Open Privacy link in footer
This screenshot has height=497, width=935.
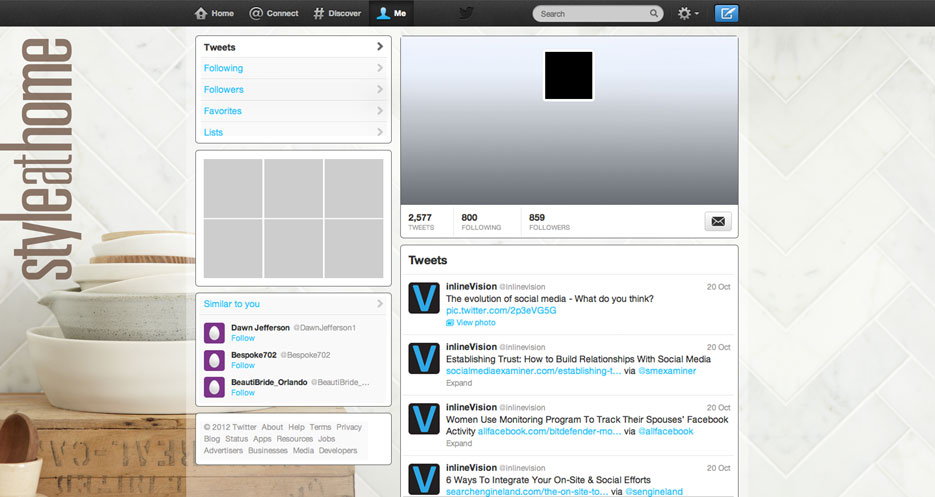tap(349, 427)
